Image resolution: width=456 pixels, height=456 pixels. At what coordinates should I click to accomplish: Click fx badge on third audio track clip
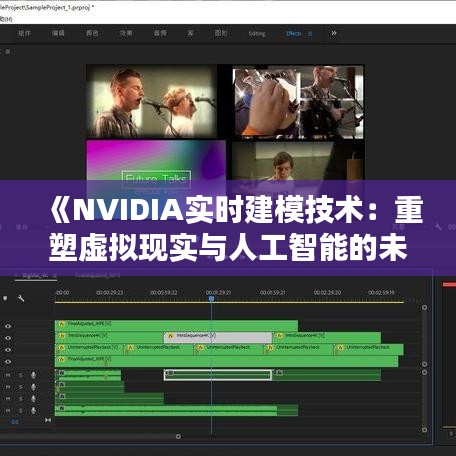click(x=62, y=396)
